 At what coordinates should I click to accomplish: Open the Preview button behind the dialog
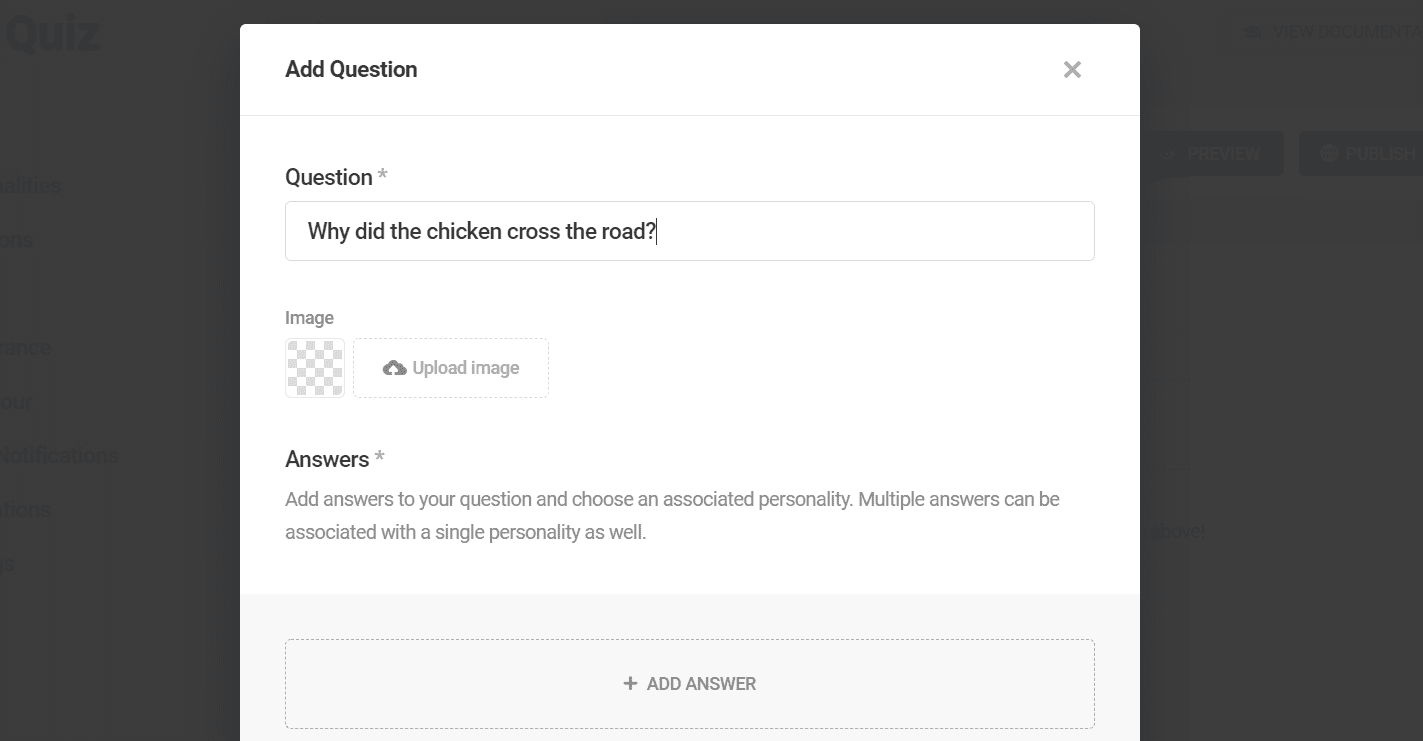(1212, 154)
